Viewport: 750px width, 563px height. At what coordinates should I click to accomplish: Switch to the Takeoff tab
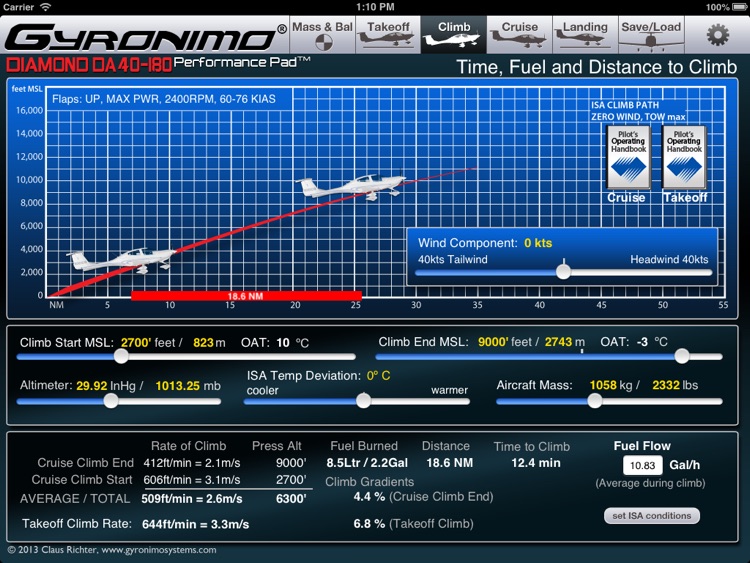click(388, 34)
